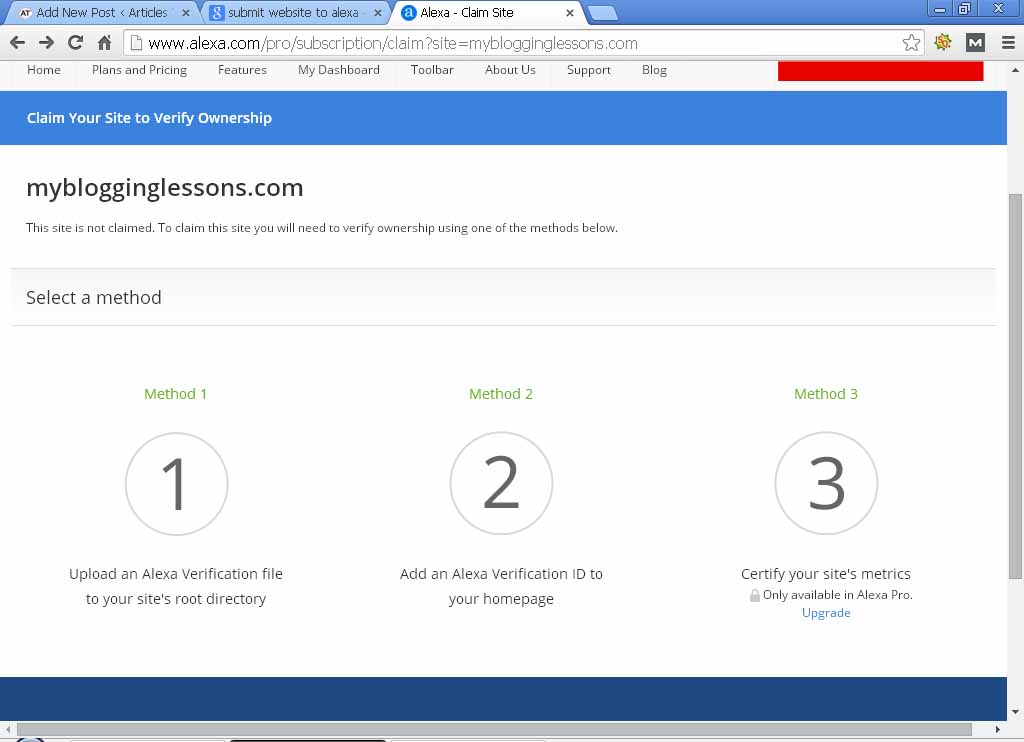Image resolution: width=1024 pixels, height=742 pixels.
Task: Minimize the browser window
Action: [x=940, y=9]
